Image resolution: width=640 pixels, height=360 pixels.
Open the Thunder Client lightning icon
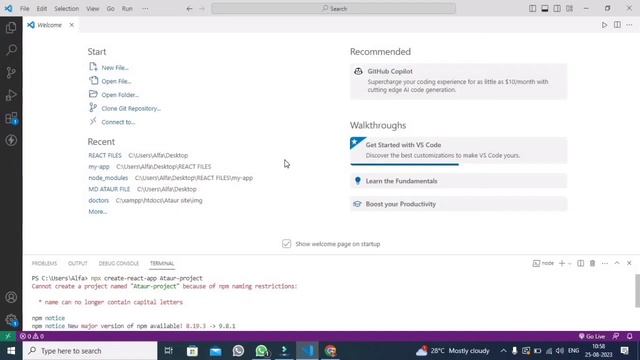click(x=11, y=140)
